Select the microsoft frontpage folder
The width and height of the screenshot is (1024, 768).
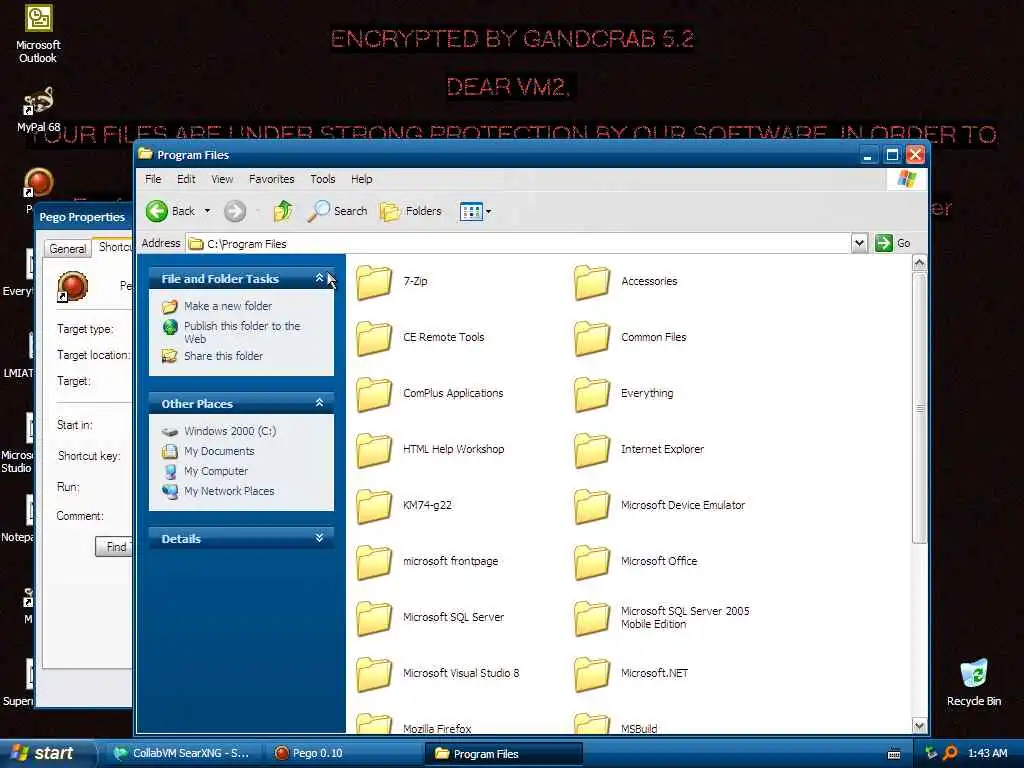pos(428,561)
